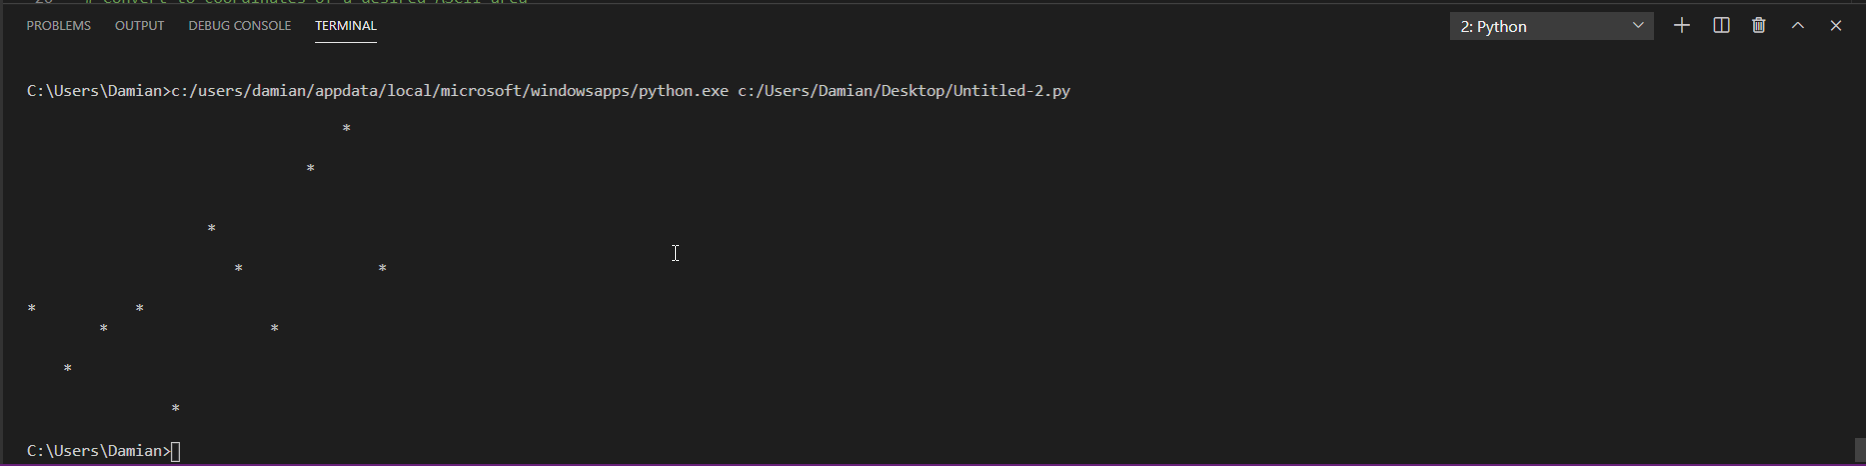Click the Untitled-2.py file path in terminal

[x=904, y=91]
